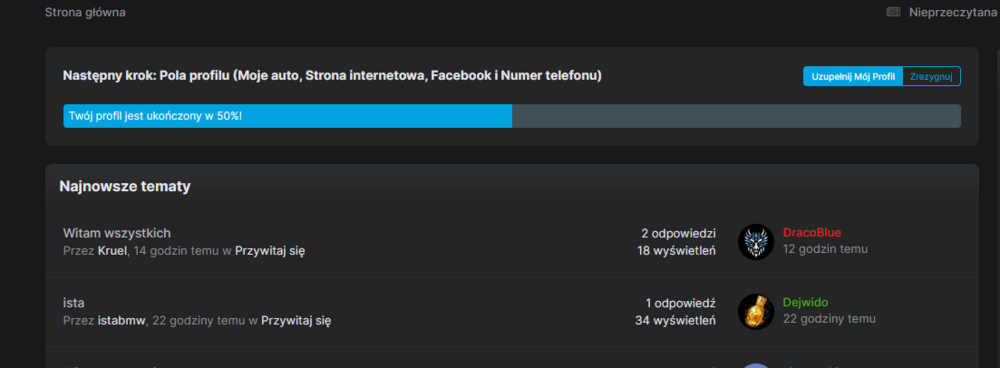Open Dejwido's golden potion avatar
1000x368 pixels.
(x=756, y=312)
